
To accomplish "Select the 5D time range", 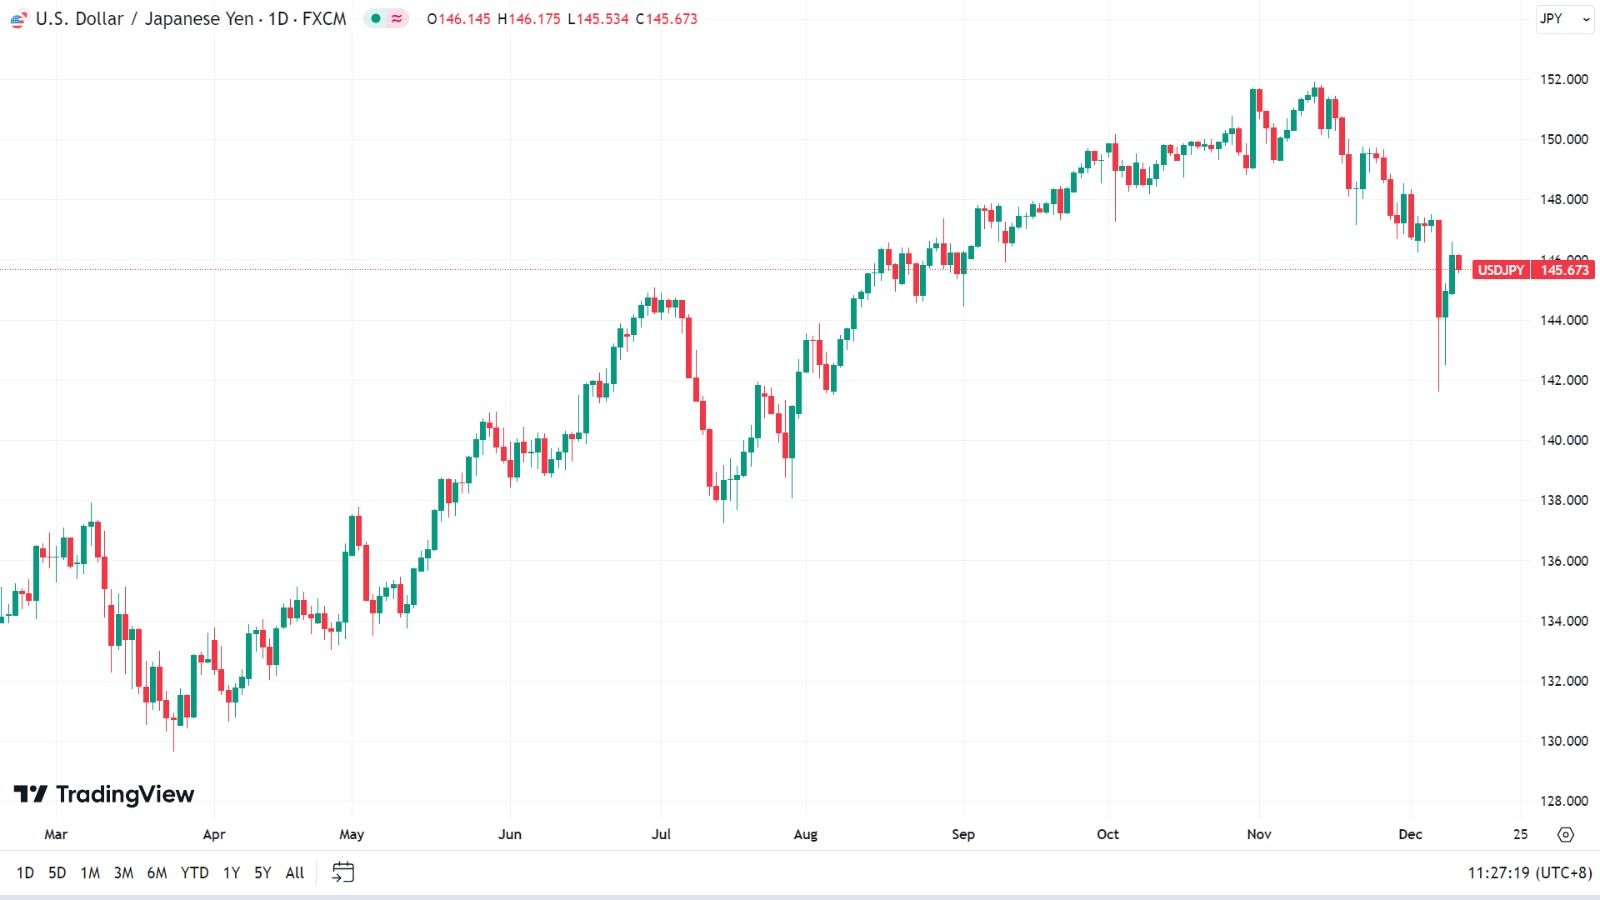I will [57, 873].
